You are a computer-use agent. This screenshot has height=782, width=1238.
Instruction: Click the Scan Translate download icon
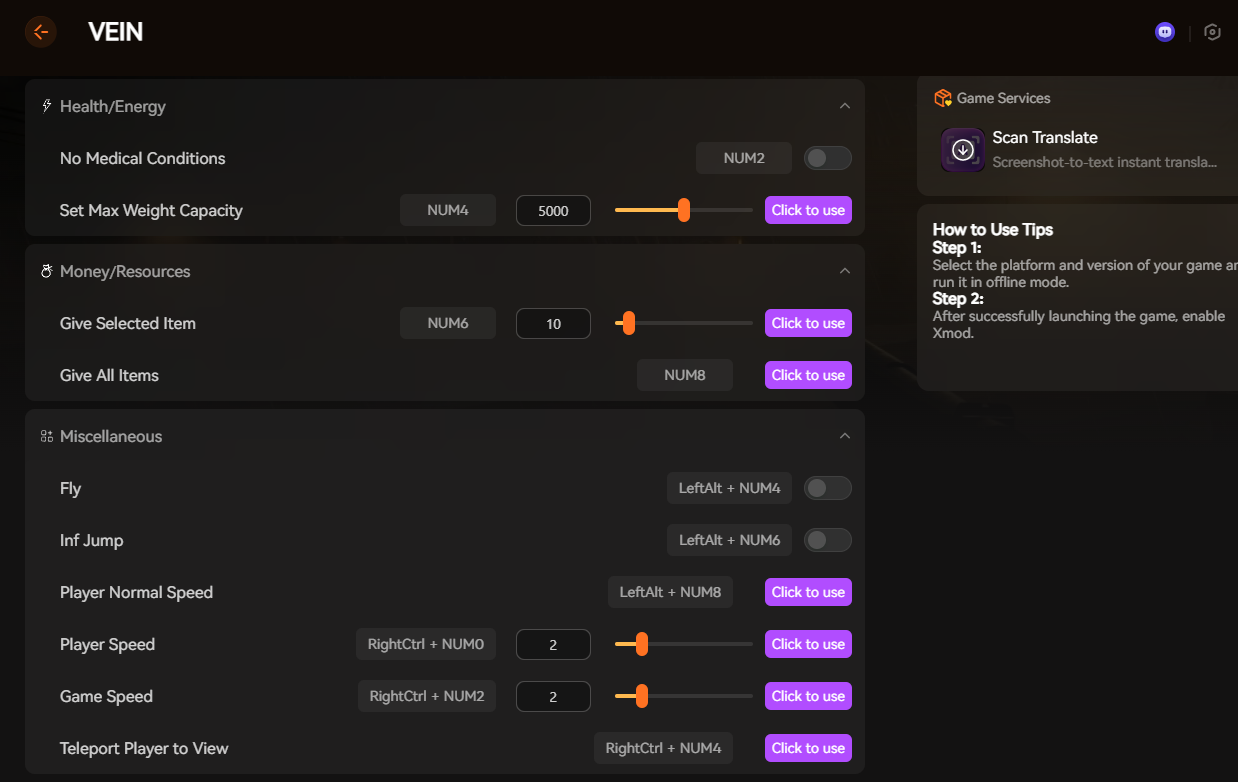tap(963, 150)
